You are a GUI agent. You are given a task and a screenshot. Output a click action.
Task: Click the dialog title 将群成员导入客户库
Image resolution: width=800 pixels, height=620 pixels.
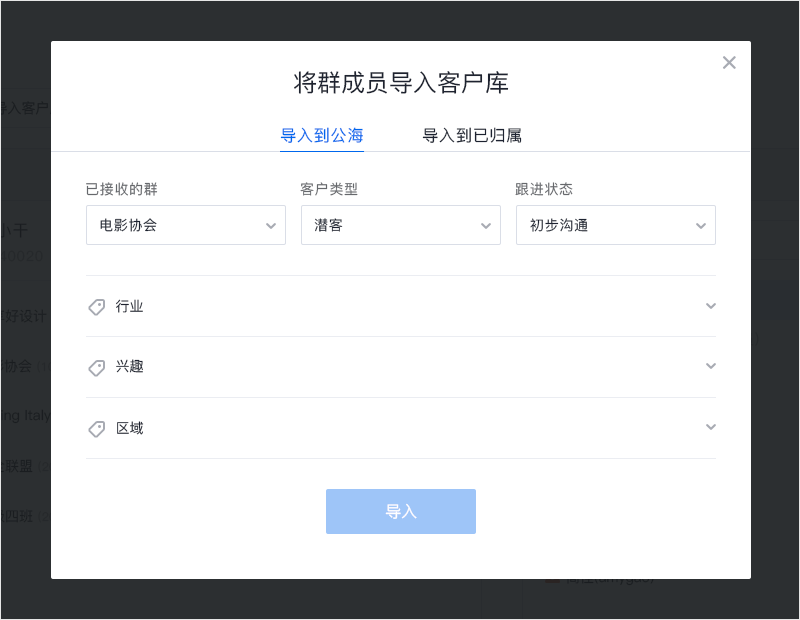pyautogui.click(x=401, y=83)
